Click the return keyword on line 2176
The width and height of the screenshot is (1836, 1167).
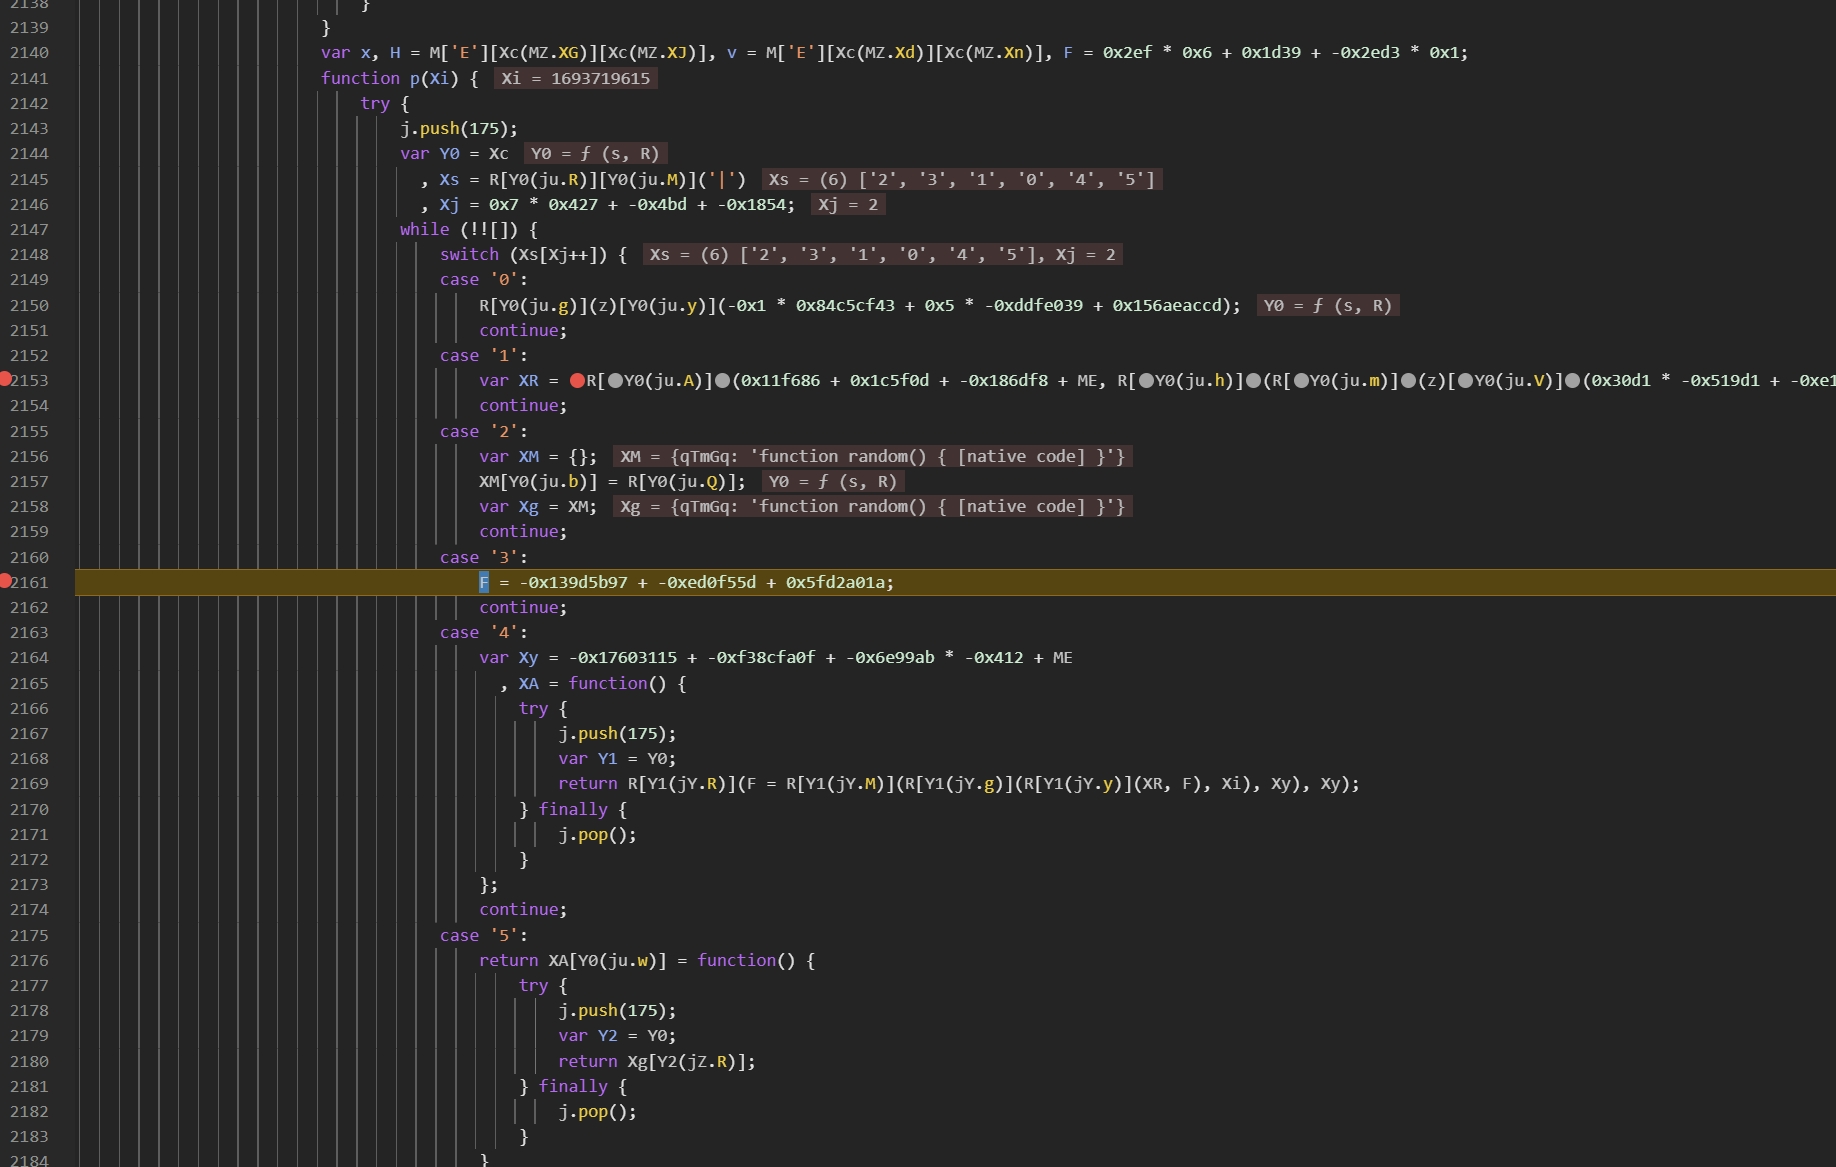coord(508,960)
